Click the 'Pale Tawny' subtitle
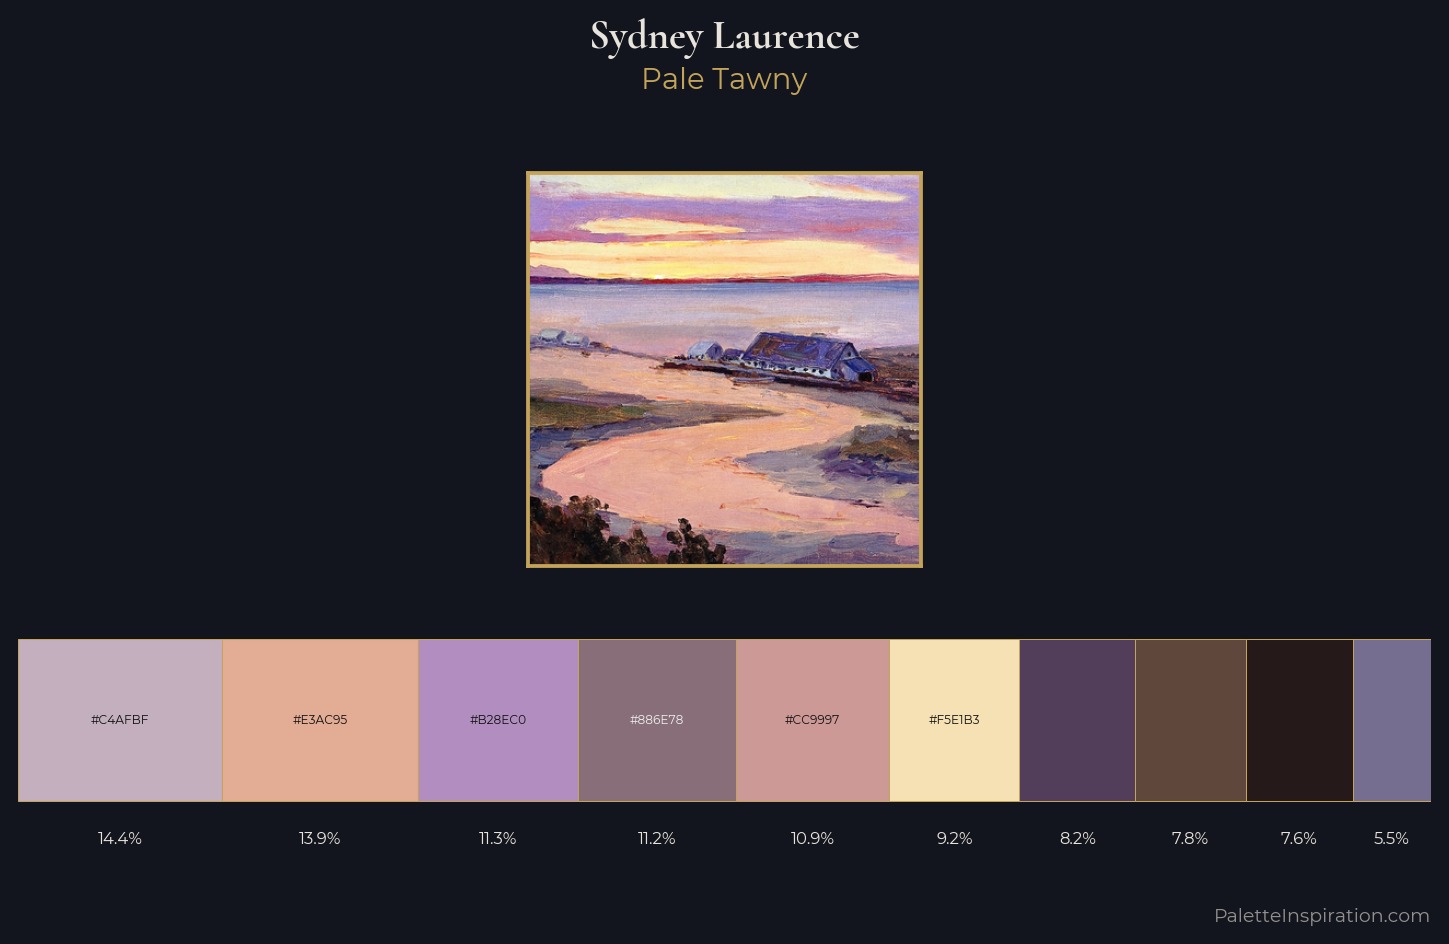Viewport: 1449px width, 944px height. tap(724, 79)
